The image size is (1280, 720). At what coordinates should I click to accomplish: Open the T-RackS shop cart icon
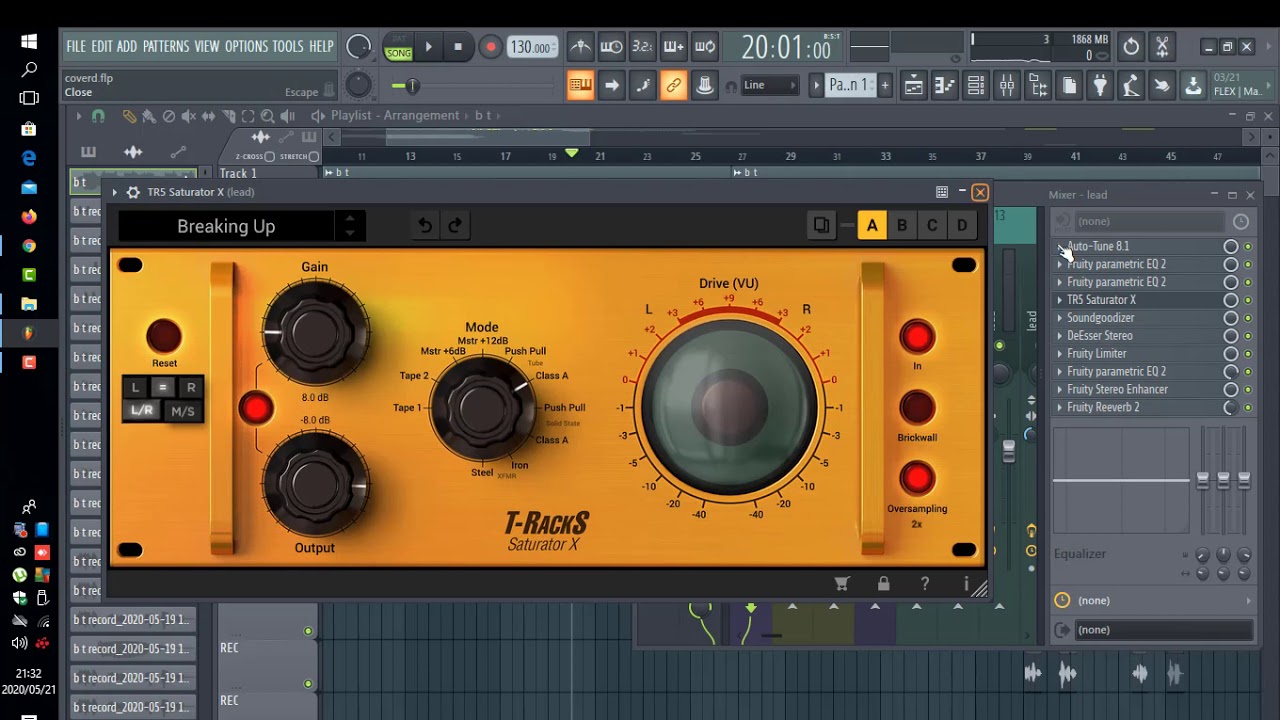[842, 583]
